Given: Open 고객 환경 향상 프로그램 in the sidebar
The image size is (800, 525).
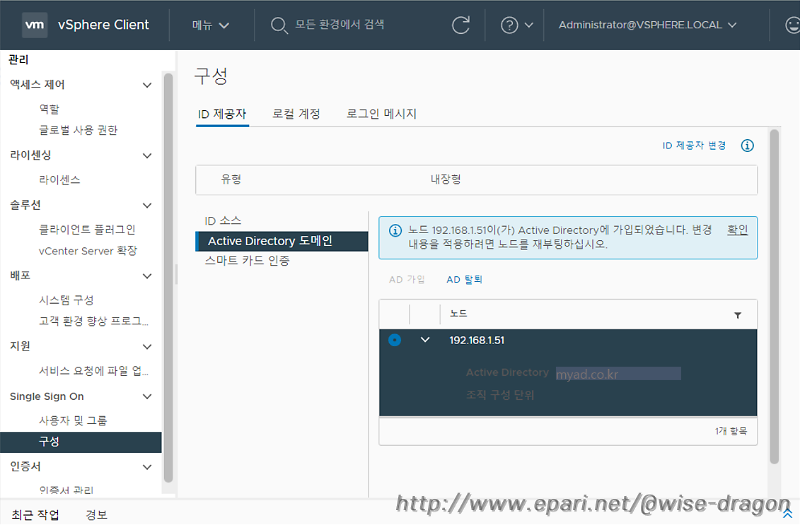Looking at the screenshot, I should pyautogui.click(x=94, y=321).
